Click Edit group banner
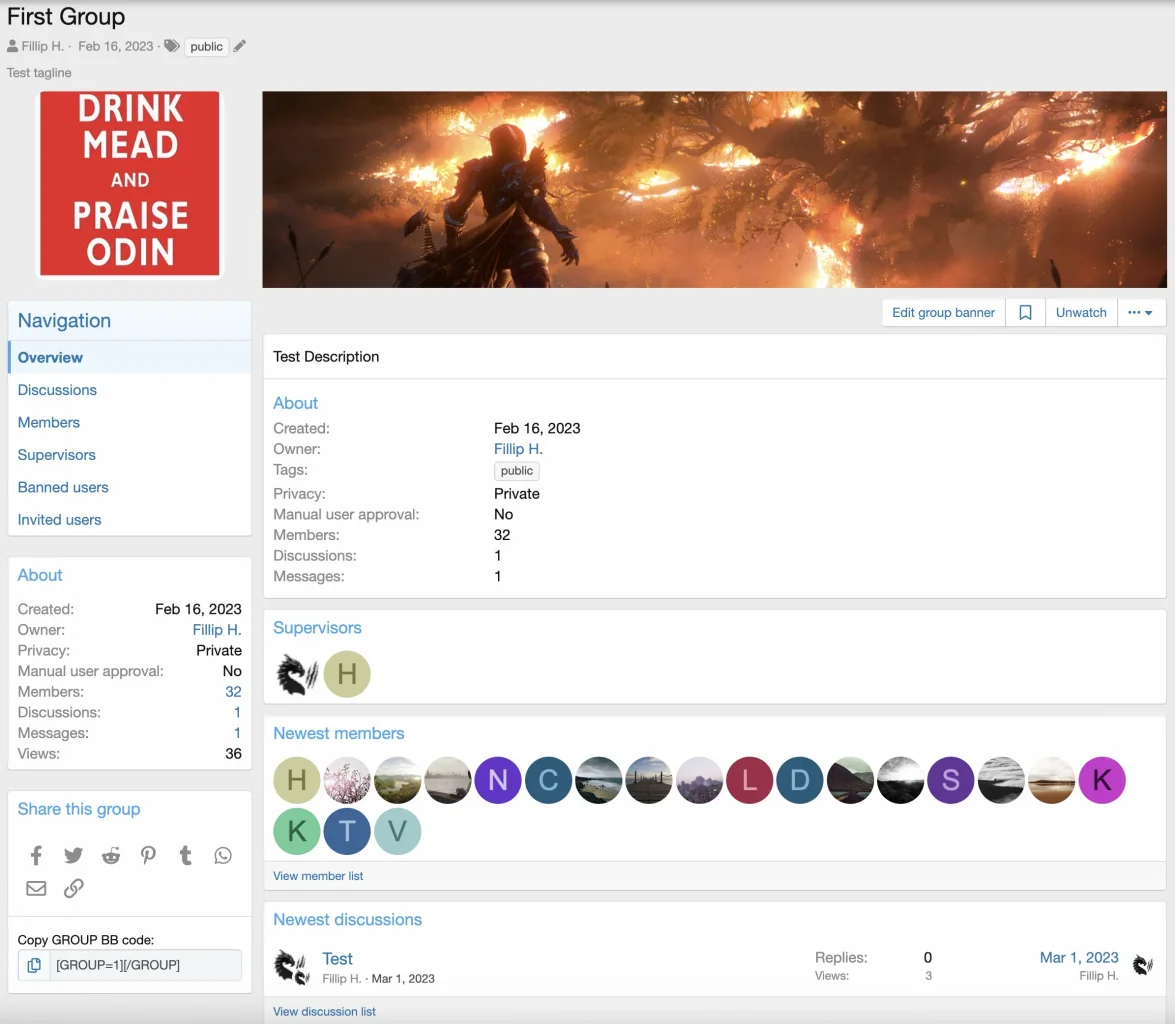 click(x=942, y=312)
